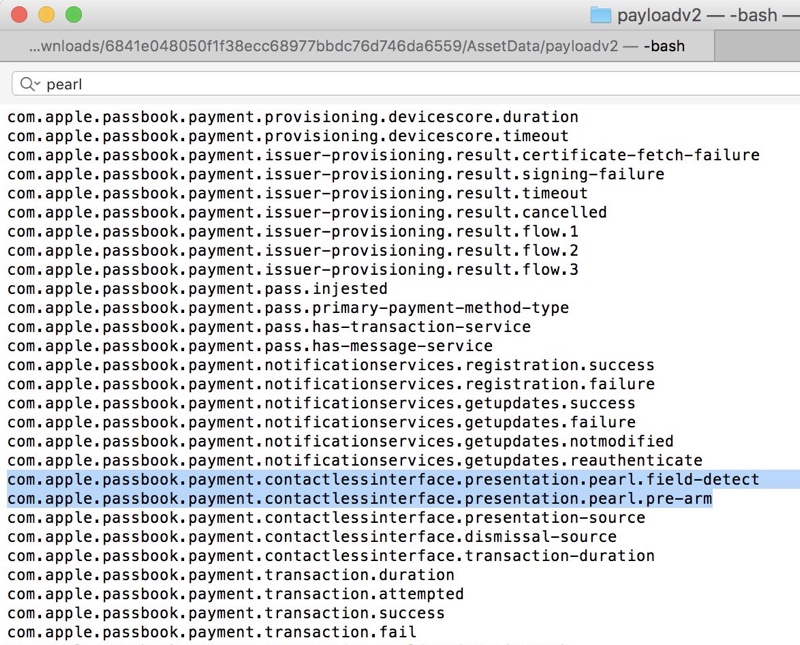
Task: Click the search magnifier options icon
Action: (x=30, y=84)
